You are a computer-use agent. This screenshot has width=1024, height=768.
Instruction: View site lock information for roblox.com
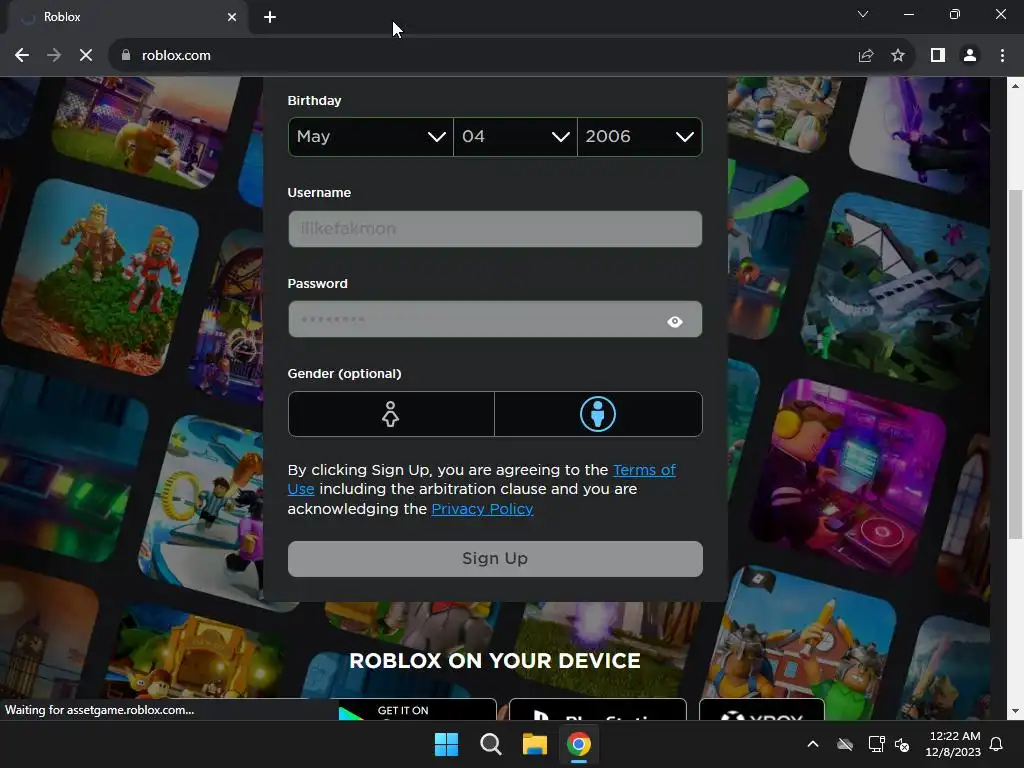click(x=126, y=56)
